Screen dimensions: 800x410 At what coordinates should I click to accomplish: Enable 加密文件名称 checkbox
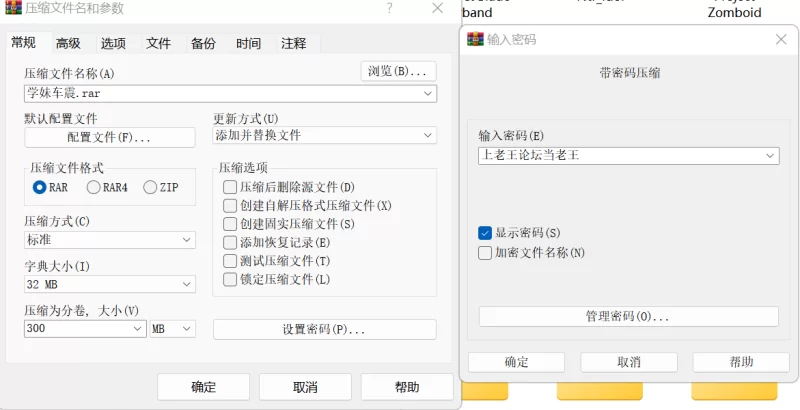[x=485, y=253]
